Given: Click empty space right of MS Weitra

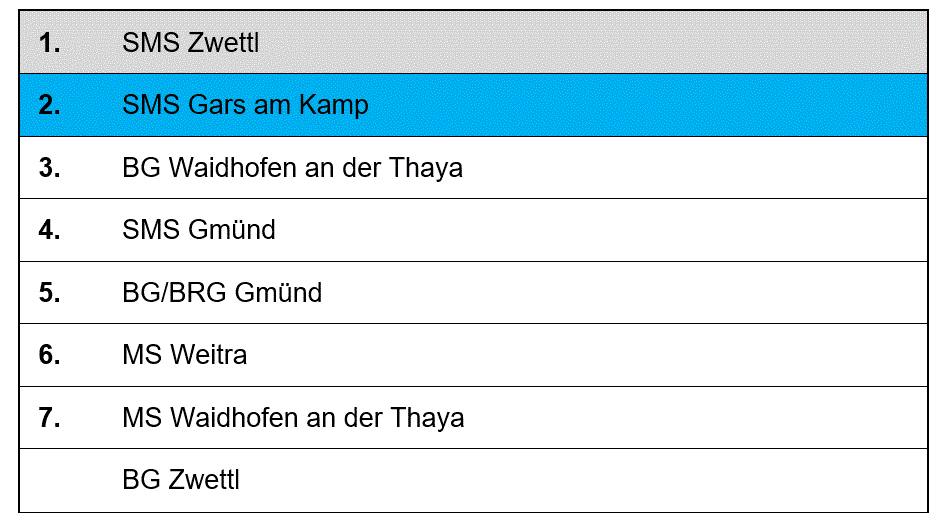Looking at the screenshot, I should pyautogui.click(x=585, y=355).
